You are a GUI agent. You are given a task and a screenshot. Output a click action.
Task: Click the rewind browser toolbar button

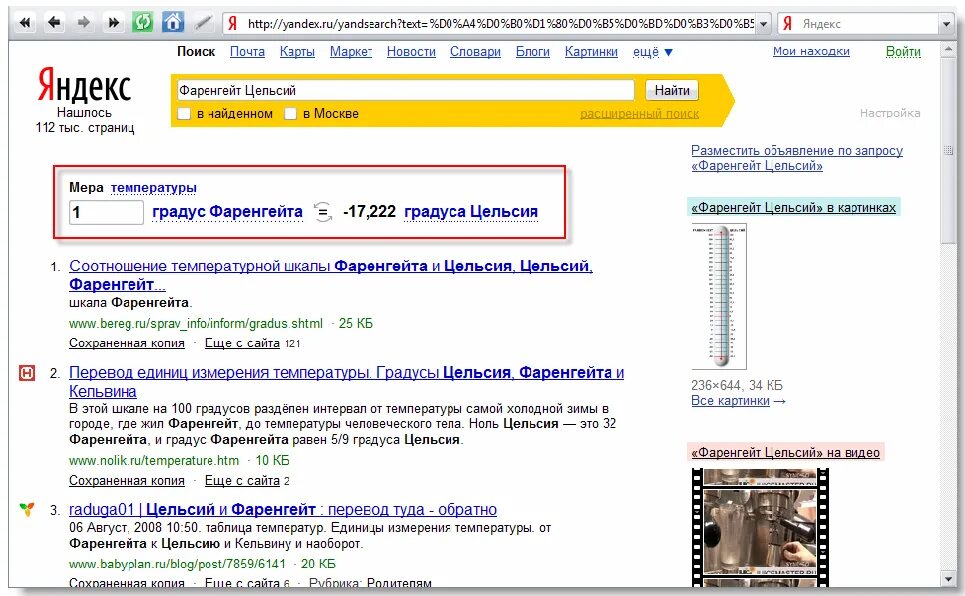tap(25, 23)
